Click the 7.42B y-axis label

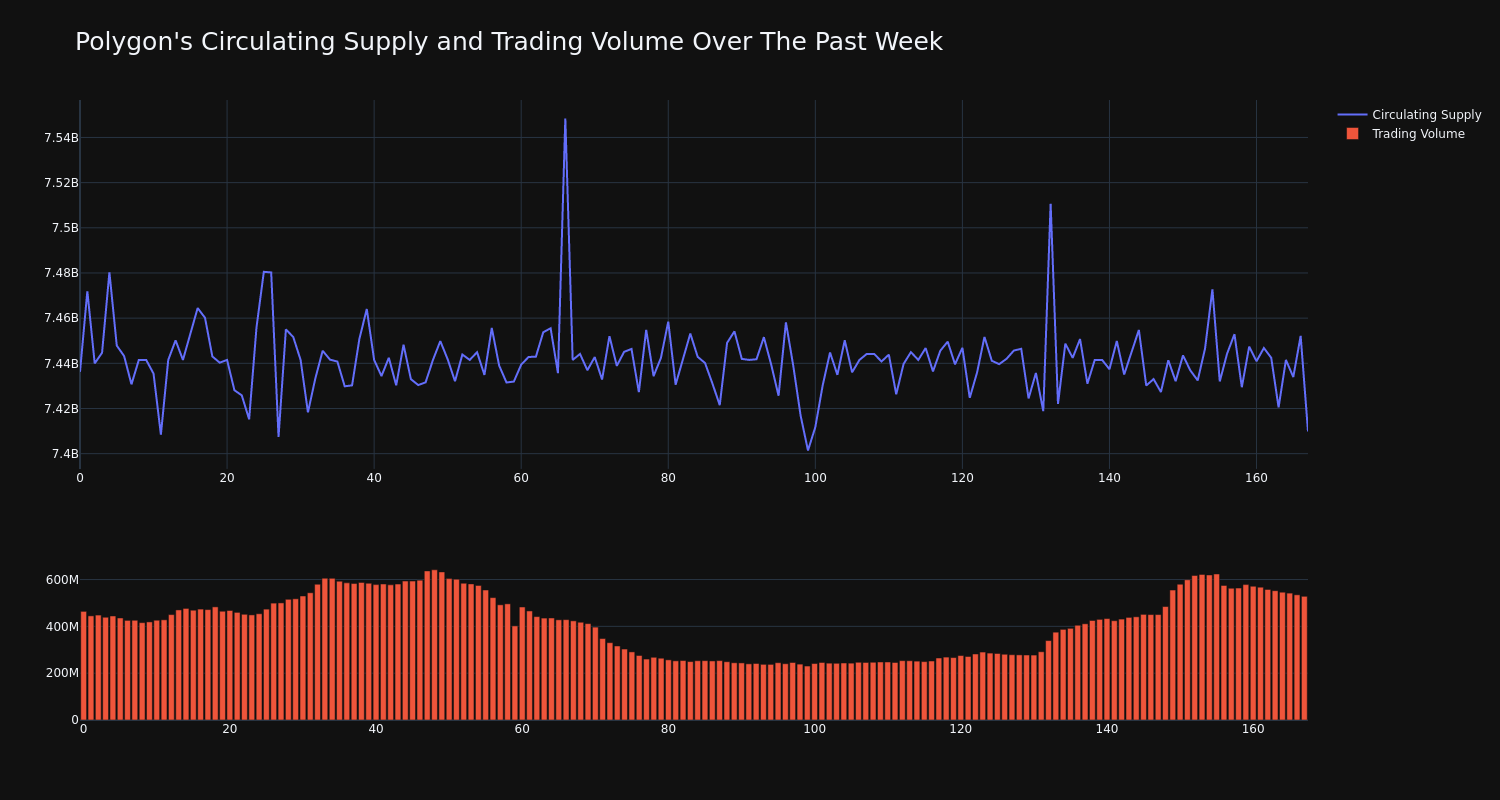point(61,409)
